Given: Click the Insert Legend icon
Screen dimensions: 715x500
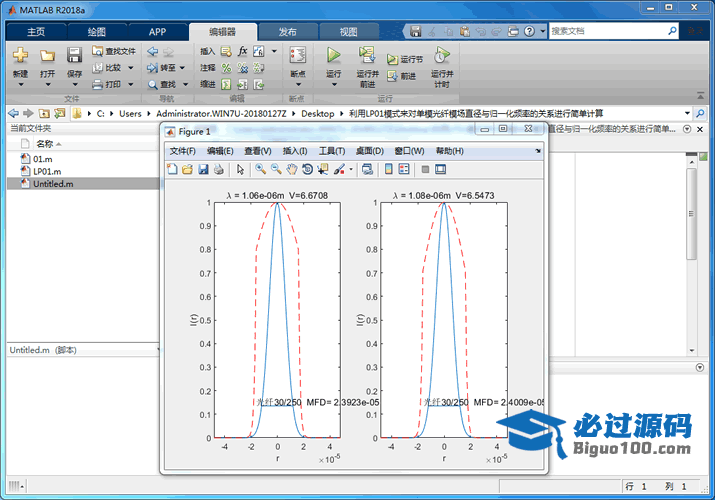Looking at the screenshot, I should pos(404,170).
